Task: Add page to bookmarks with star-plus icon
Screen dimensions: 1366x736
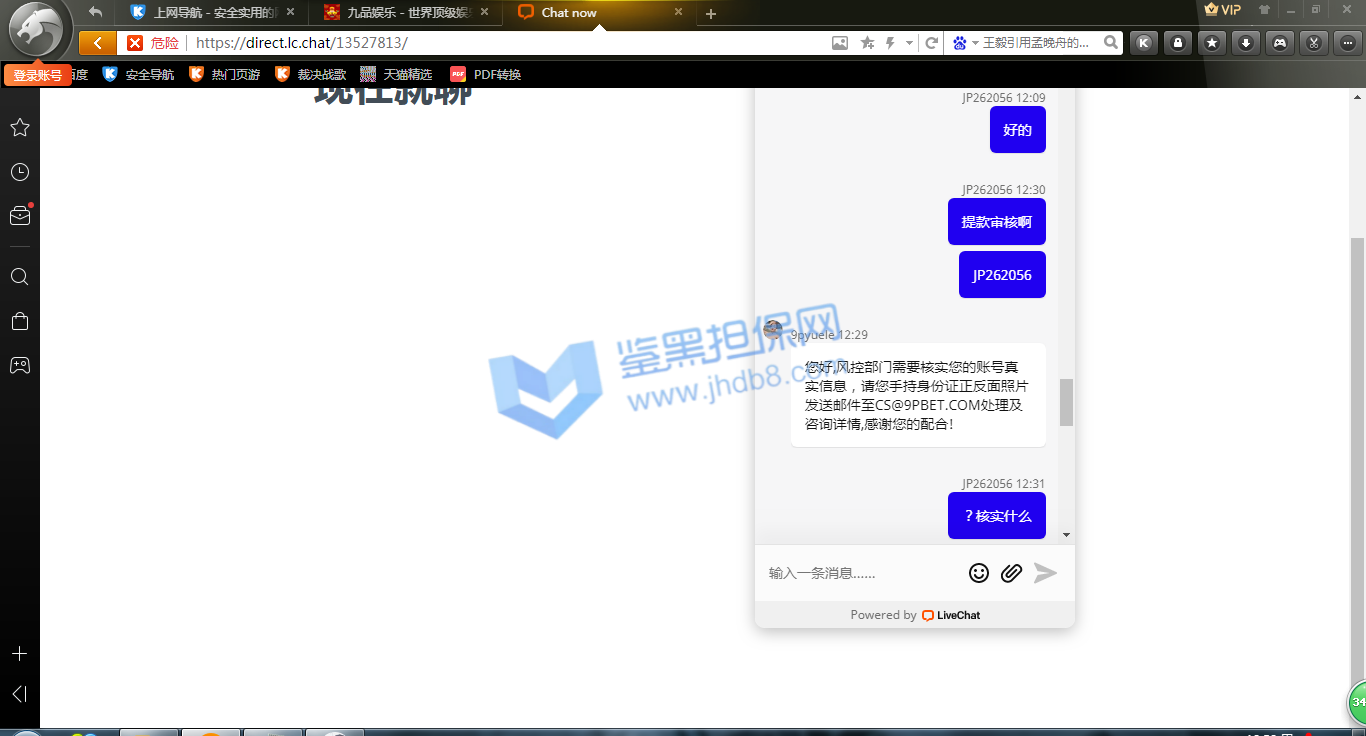Action: [x=867, y=43]
